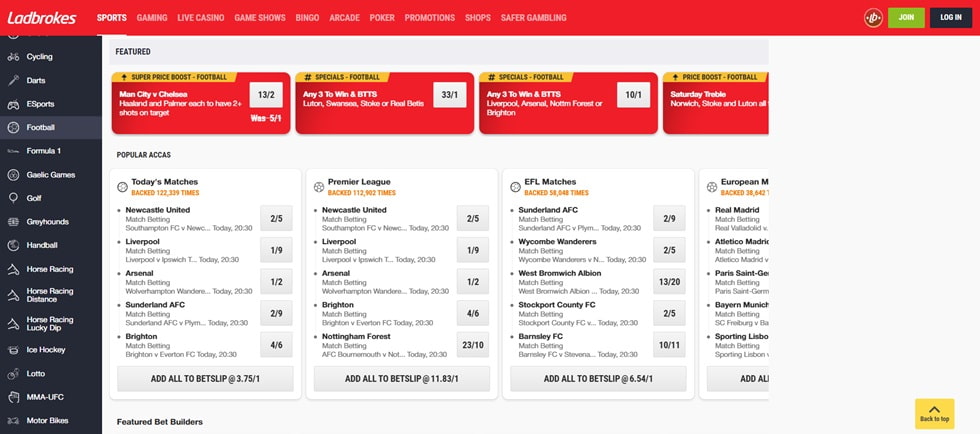This screenshot has height=434, width=980.
Task: Select the Motor Bikes icon
Action: (13, 421)
